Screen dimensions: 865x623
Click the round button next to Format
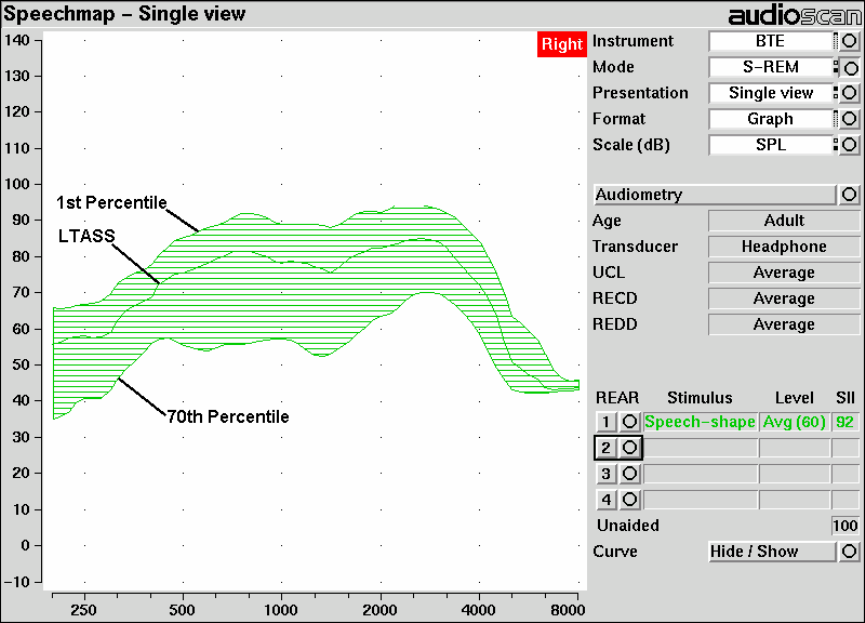850,119
